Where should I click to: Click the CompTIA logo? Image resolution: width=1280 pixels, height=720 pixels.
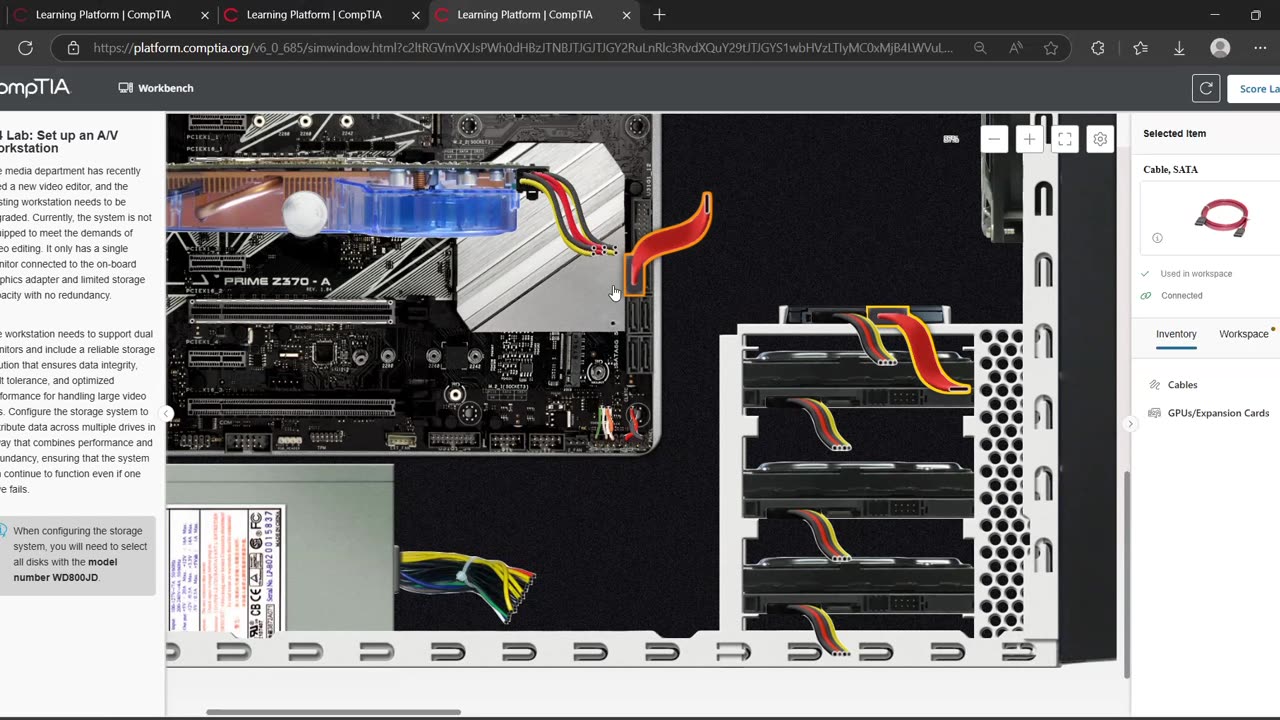pyautogui.click(x=33, y=88)
